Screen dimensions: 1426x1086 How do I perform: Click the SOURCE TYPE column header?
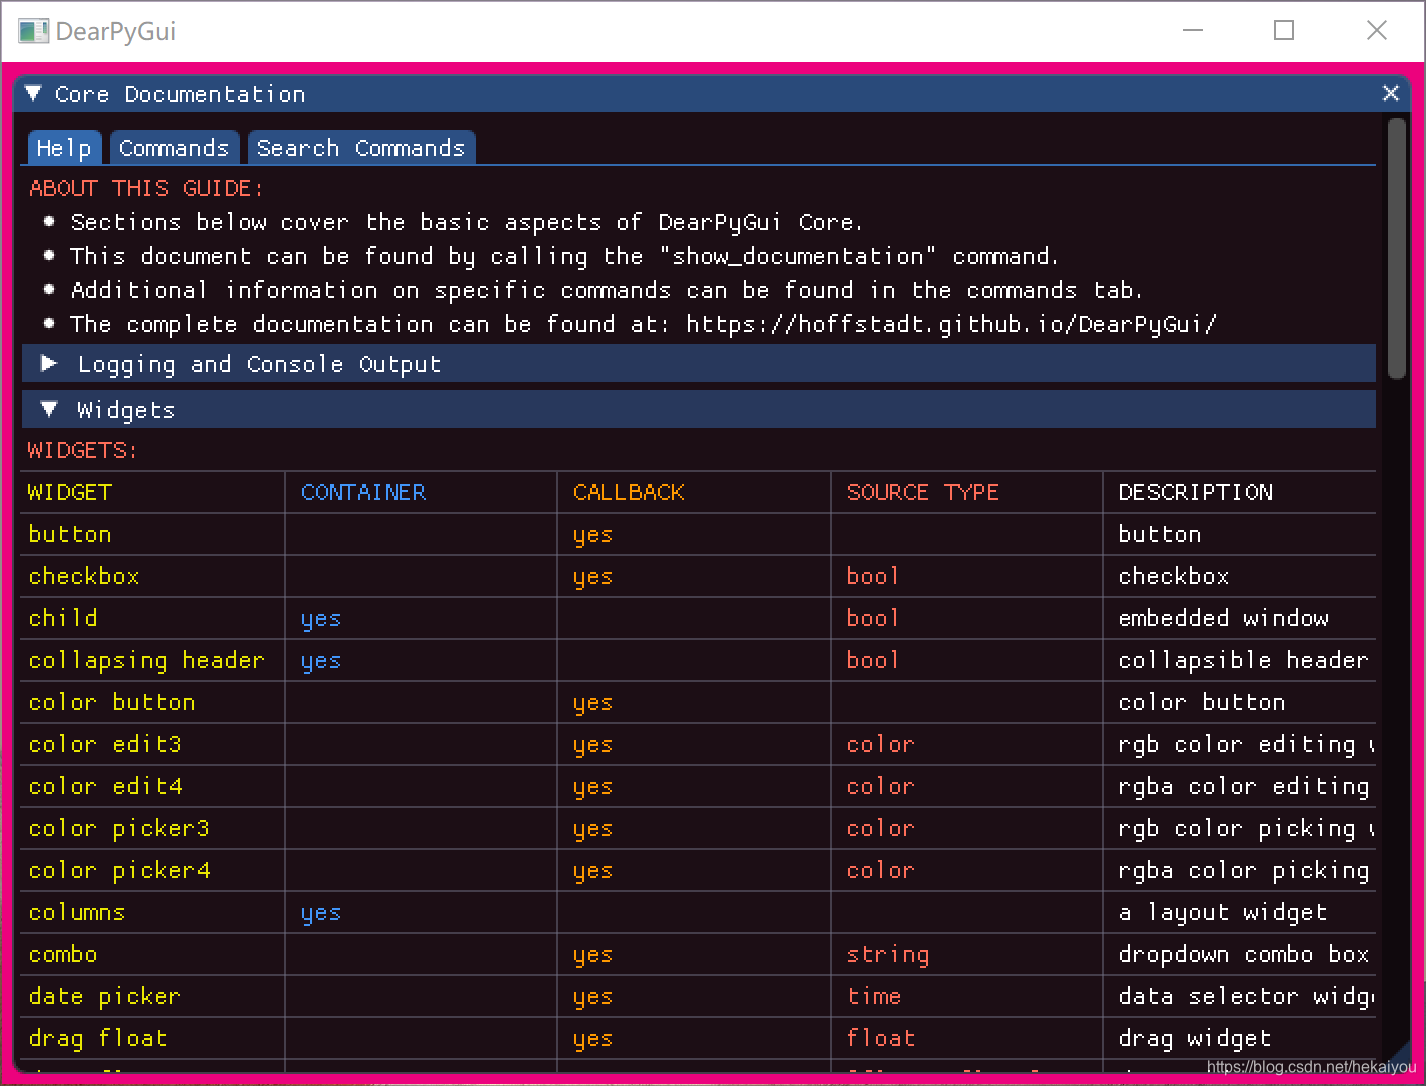tap(923, 492)
